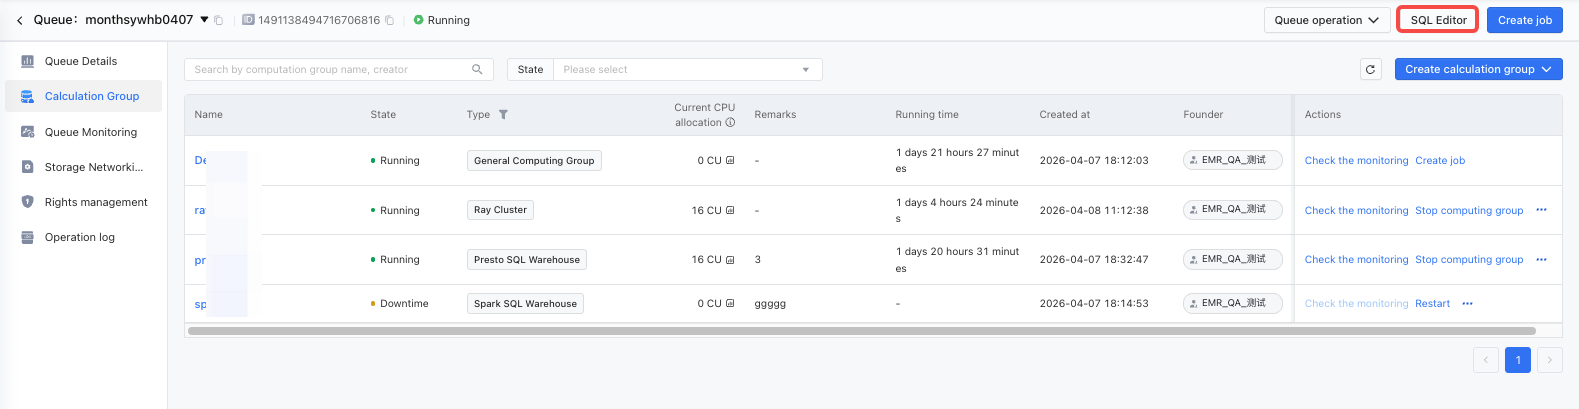Open the Create calculation group dropdown
The height and width of the screenshot is (409, 1579).
tap(1478, 69)
